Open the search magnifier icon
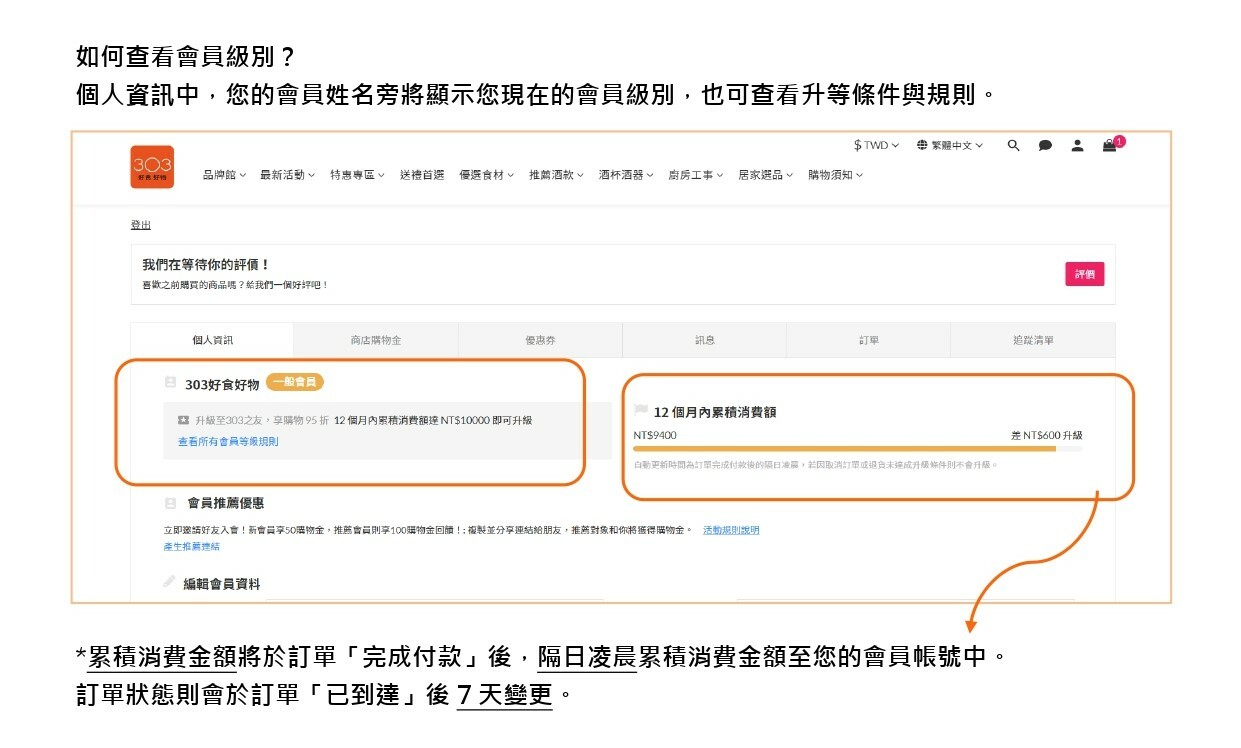 (1013, 145)
